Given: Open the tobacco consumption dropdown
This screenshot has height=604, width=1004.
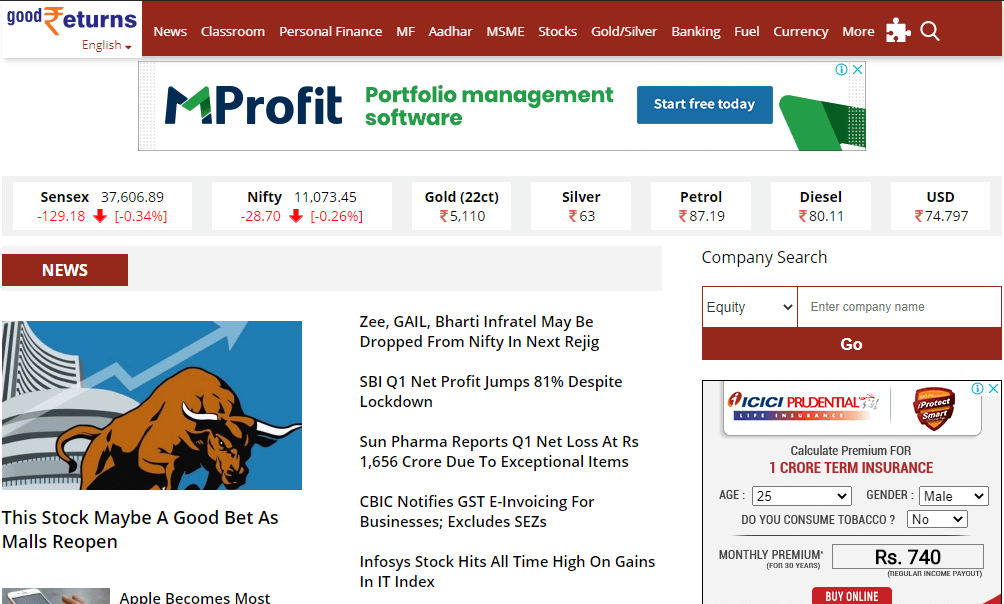Looking at the screenshot, I should 937,519.
